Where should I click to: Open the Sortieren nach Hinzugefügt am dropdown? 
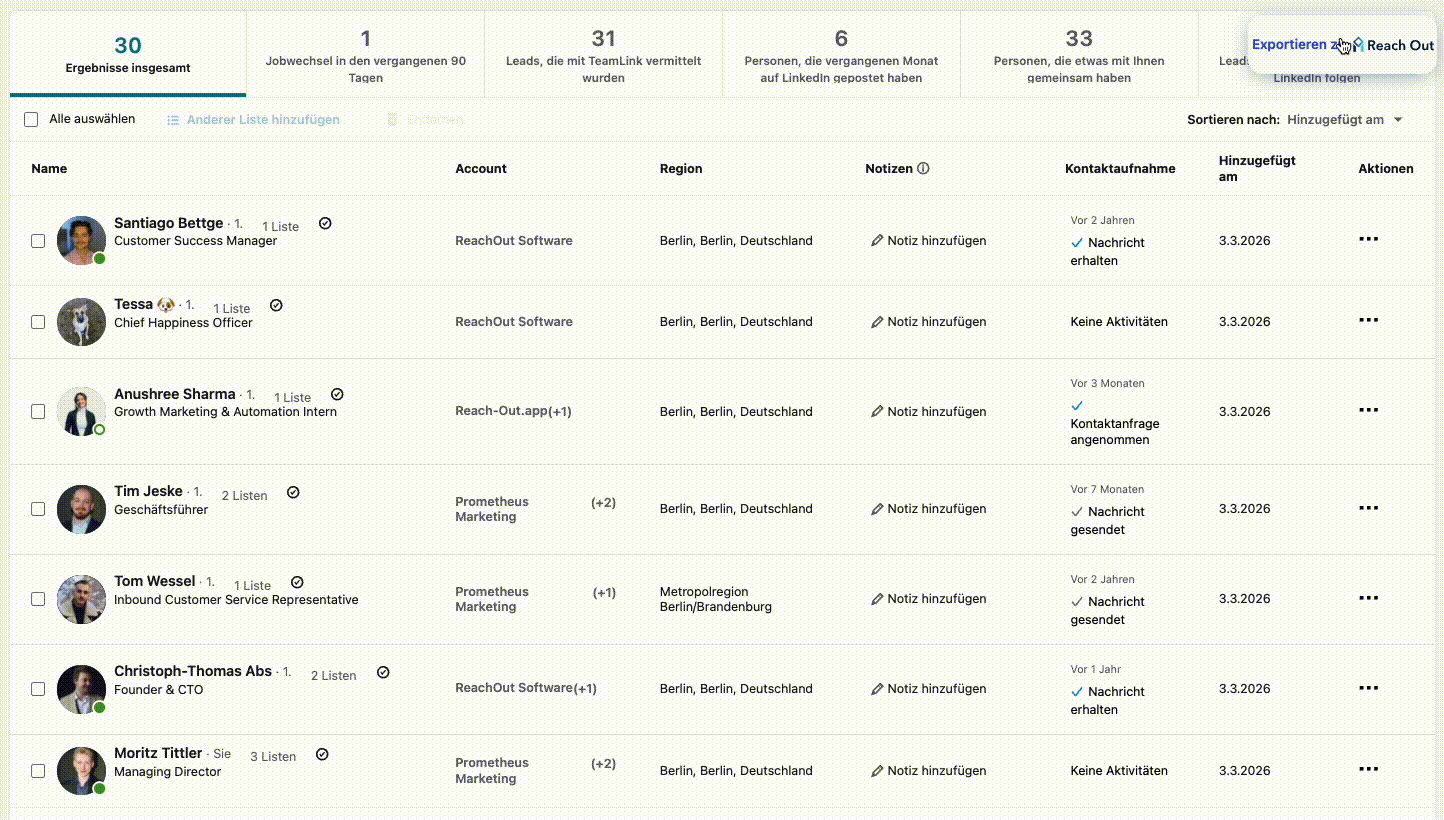1345,120
